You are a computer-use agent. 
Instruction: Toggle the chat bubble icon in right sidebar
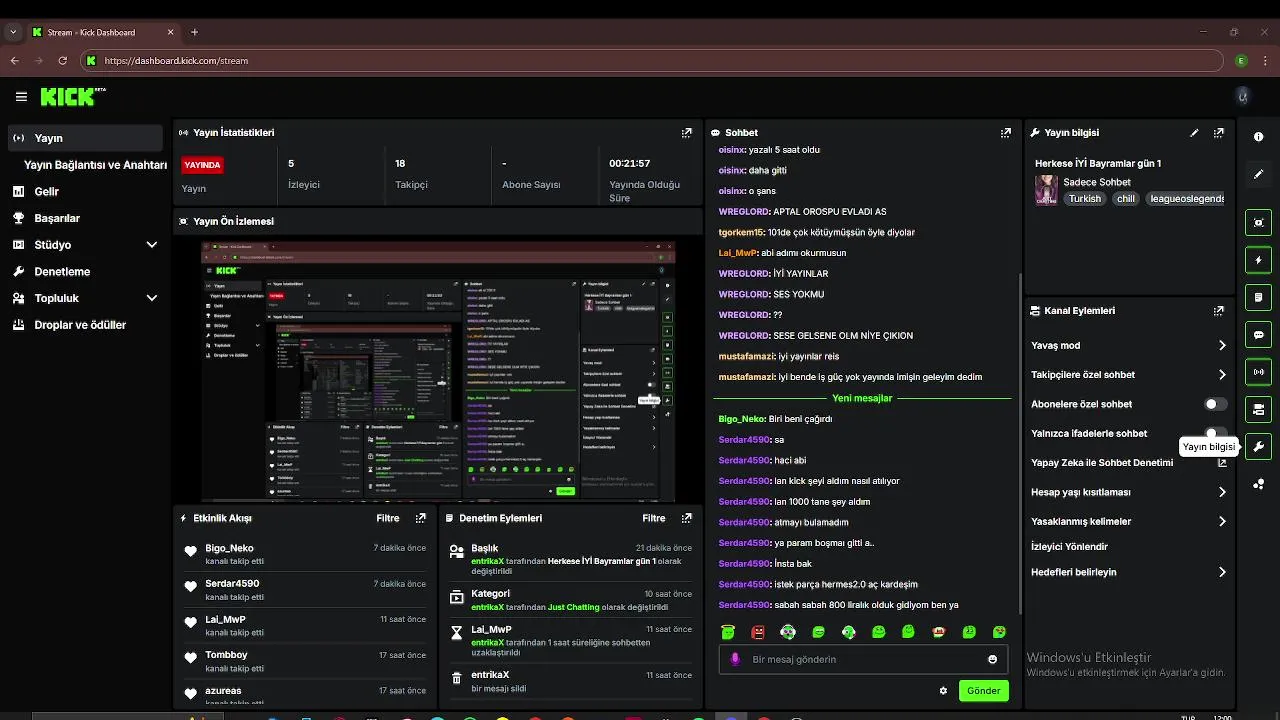click(x=1258, y=335)
